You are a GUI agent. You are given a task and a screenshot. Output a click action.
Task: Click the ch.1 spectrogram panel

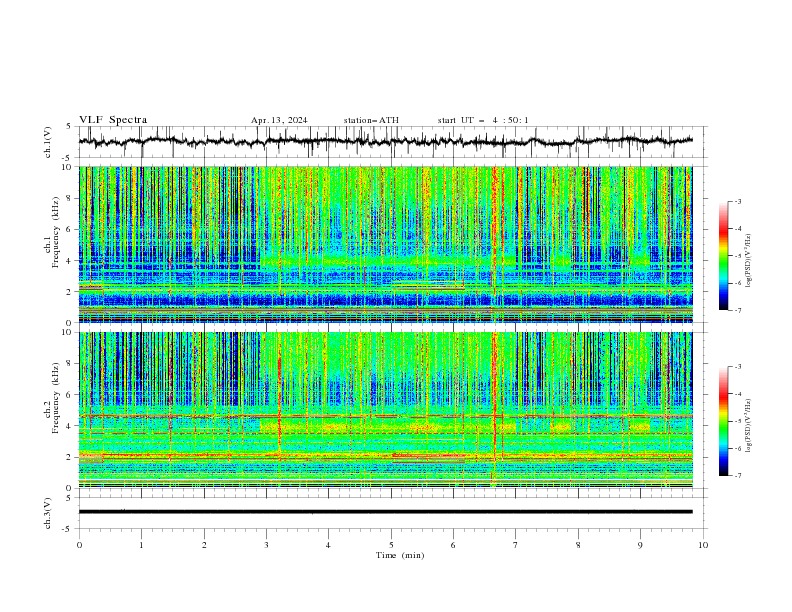pos(385,244)
